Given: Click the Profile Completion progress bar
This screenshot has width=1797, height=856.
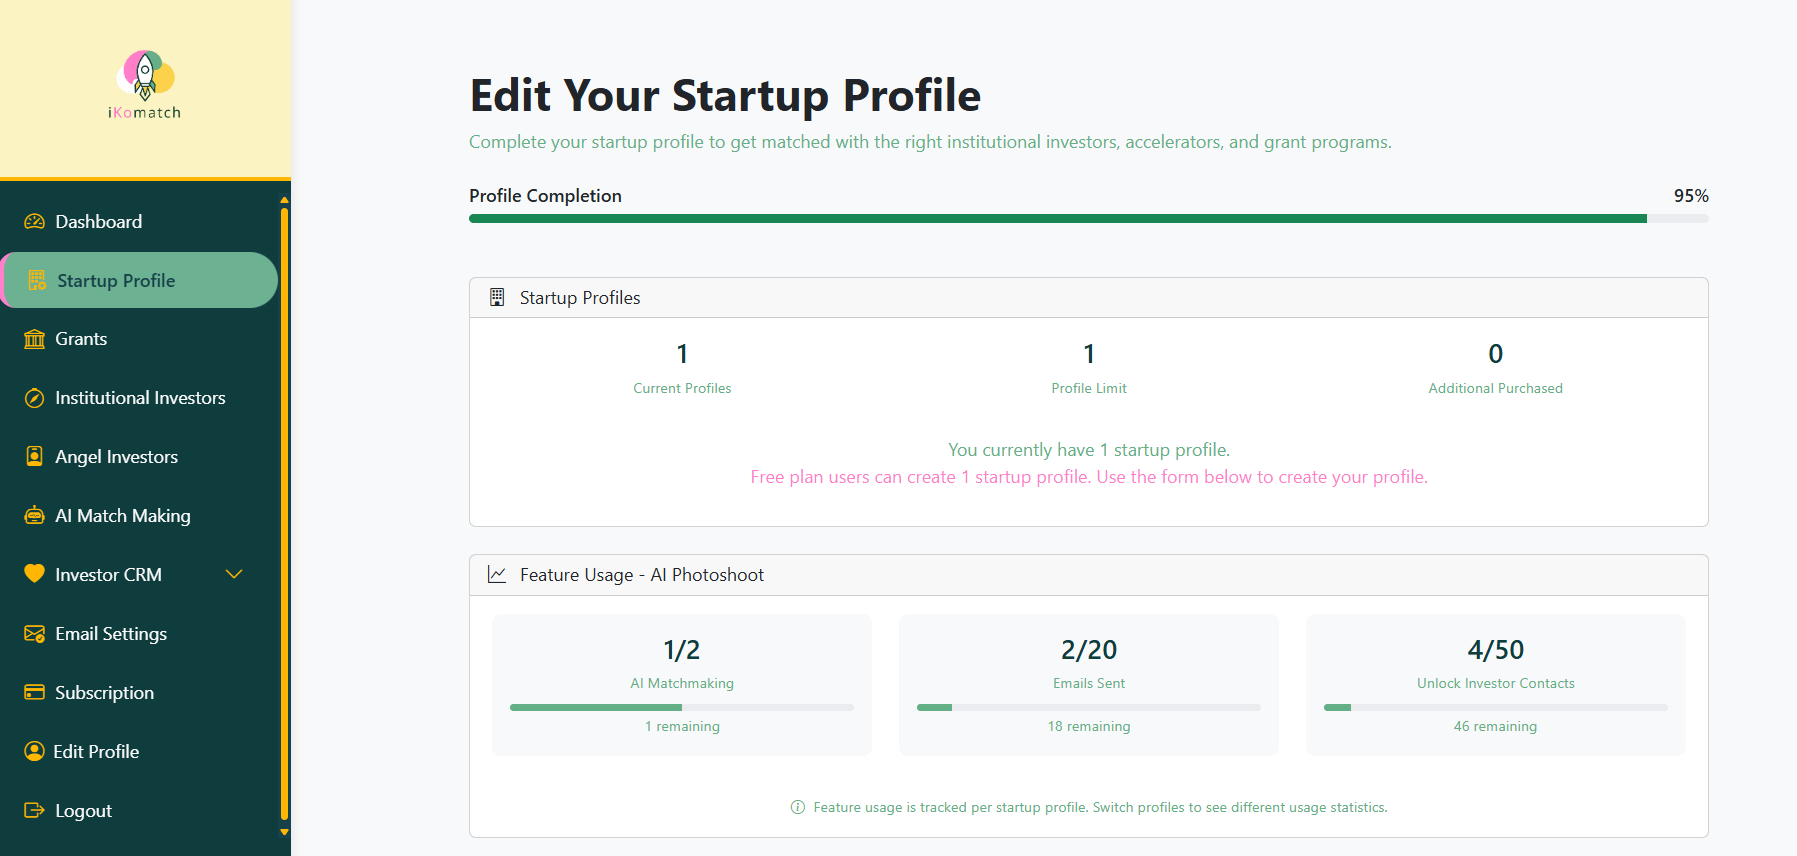Looking at the screenshot, I should click(x=1088, y=218).
